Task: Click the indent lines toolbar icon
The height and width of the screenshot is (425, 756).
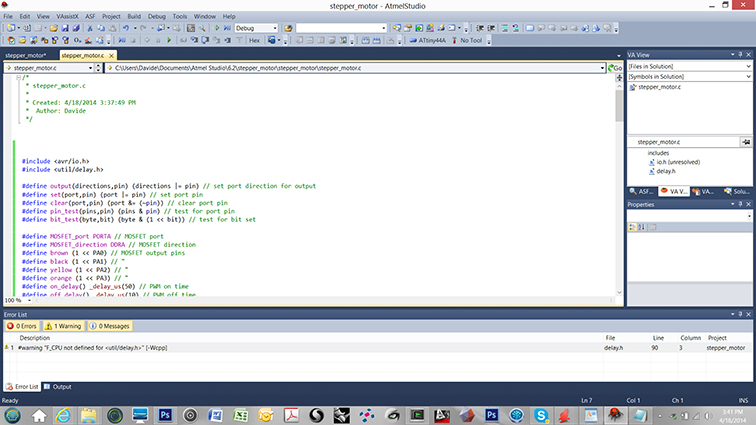Action: [480, 28]
